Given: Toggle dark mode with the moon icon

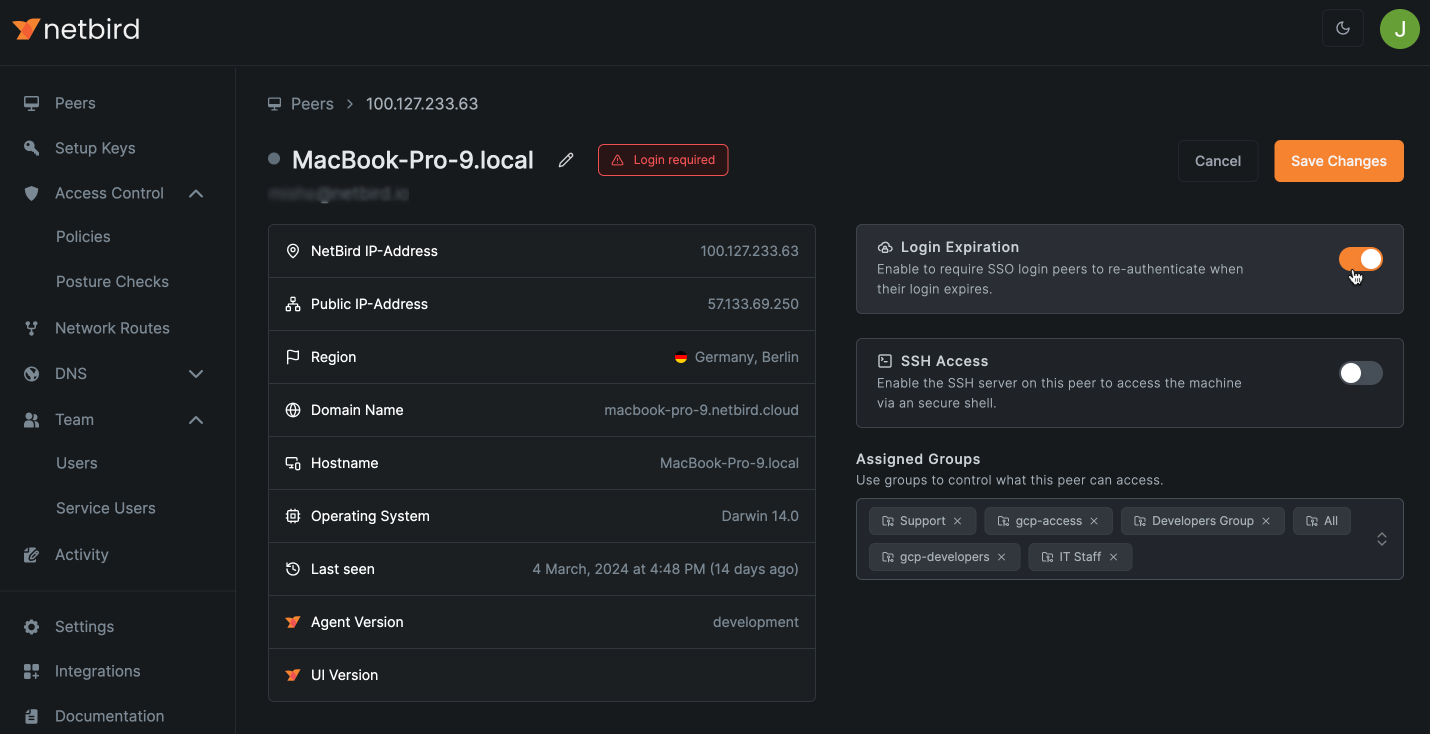Looking at the screenshot, I should click(x=1343, y=27).
